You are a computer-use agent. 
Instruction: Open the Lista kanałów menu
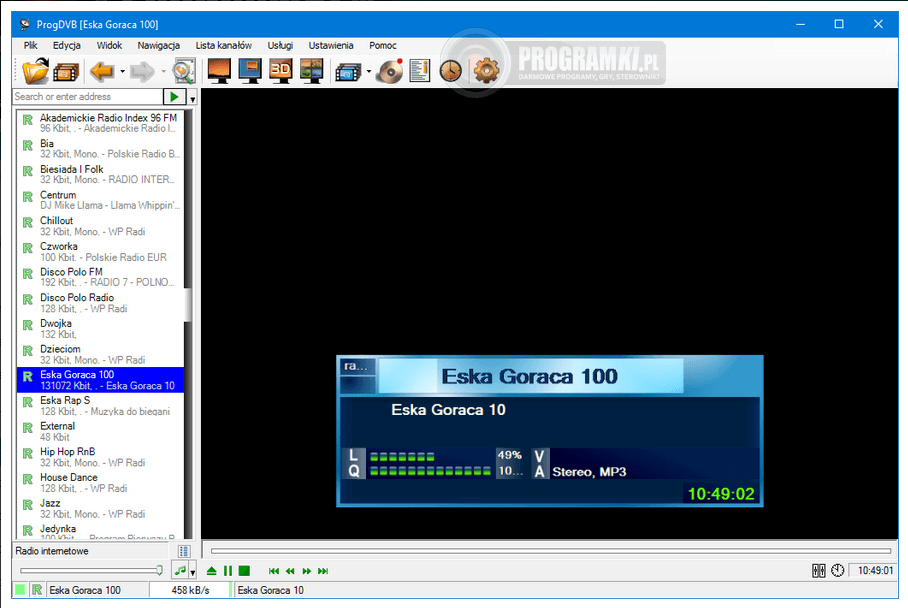224,45
